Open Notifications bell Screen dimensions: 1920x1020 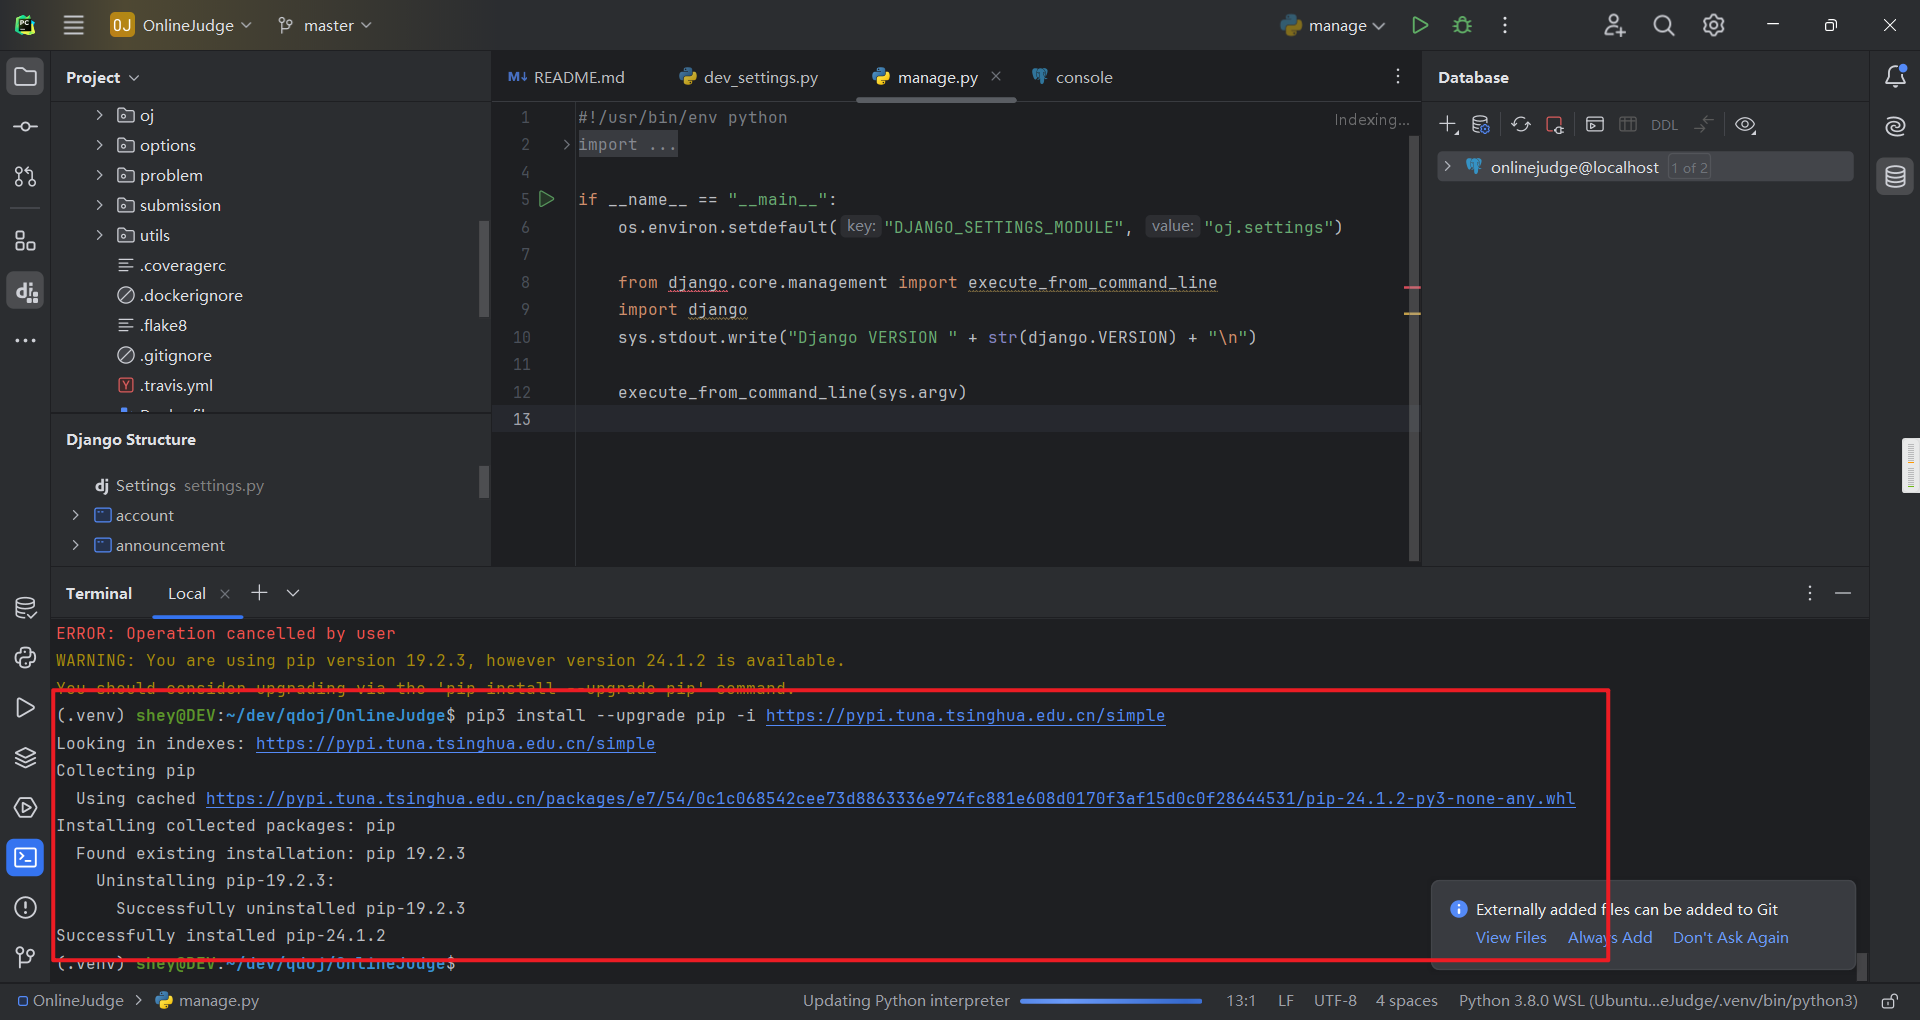click(x=1895, y=77)
